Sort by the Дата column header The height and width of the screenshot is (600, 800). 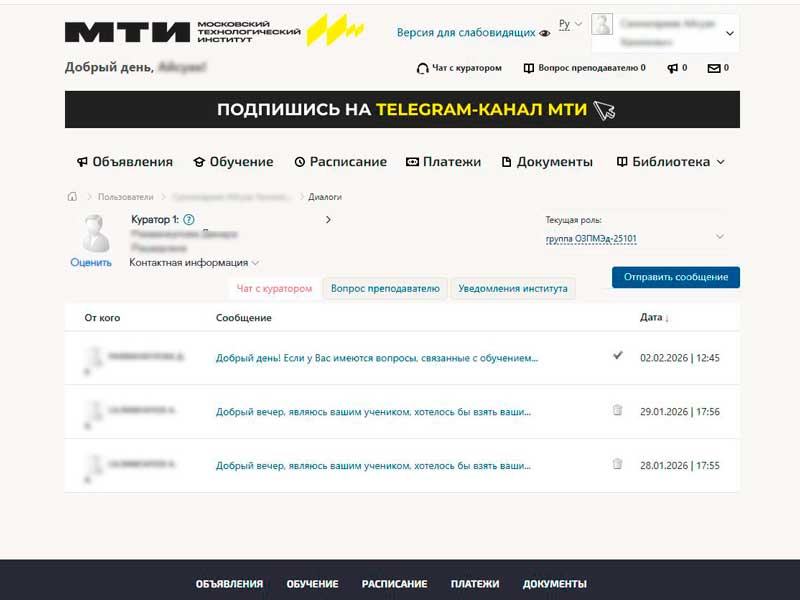click(654, 317)
